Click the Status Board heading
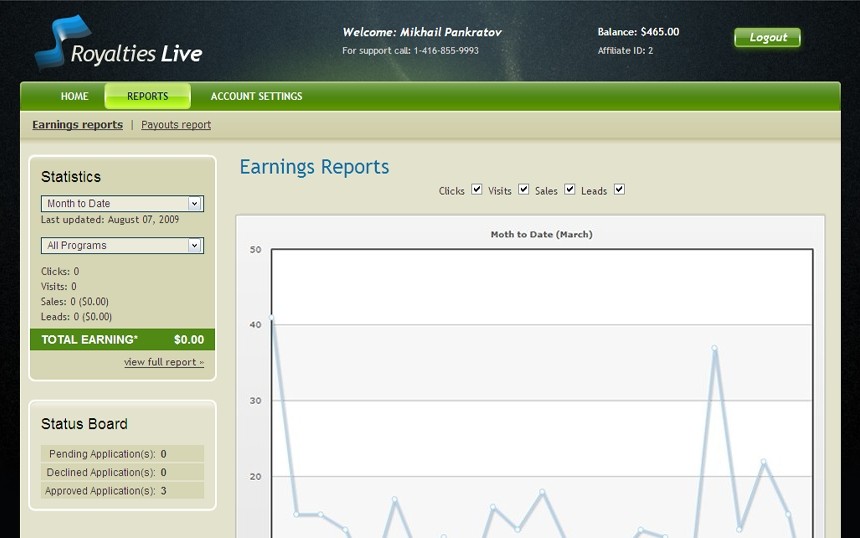 click(84, 424)
